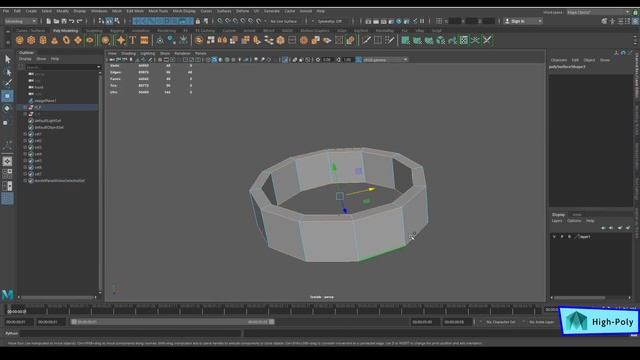
Task: Click the Mirror shelf icon
Action: click(222, 40)
